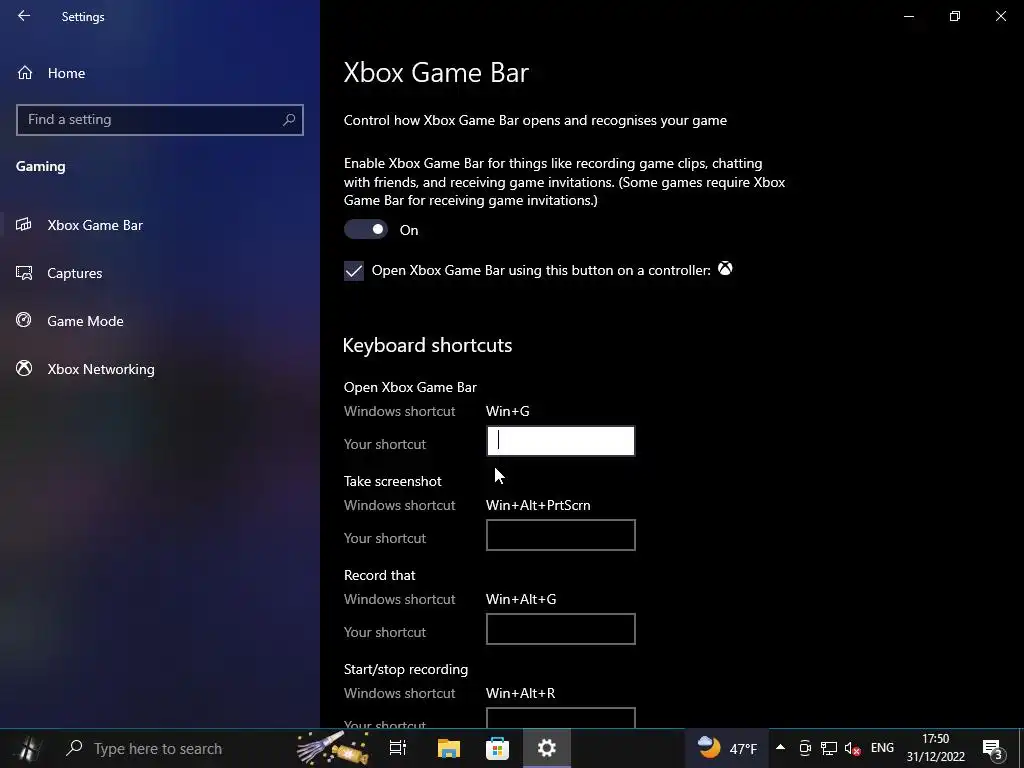
Task: Click the Captures sidebar icon
Action: [x=24, y=273]
